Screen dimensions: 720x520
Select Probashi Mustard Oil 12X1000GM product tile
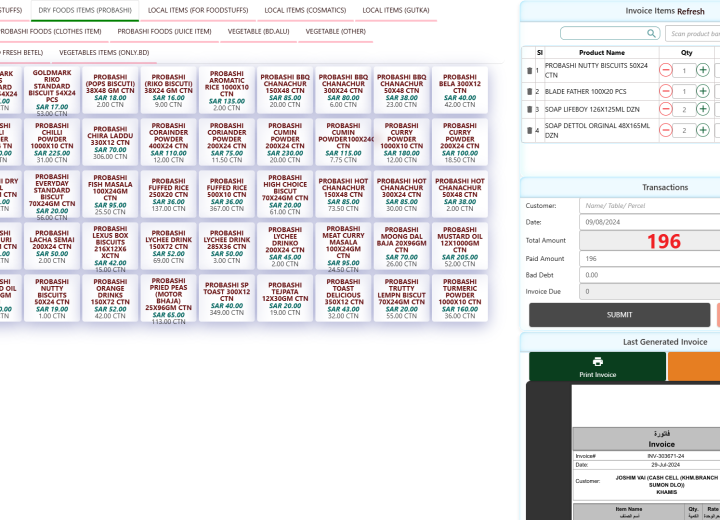(x=460, y=244)
